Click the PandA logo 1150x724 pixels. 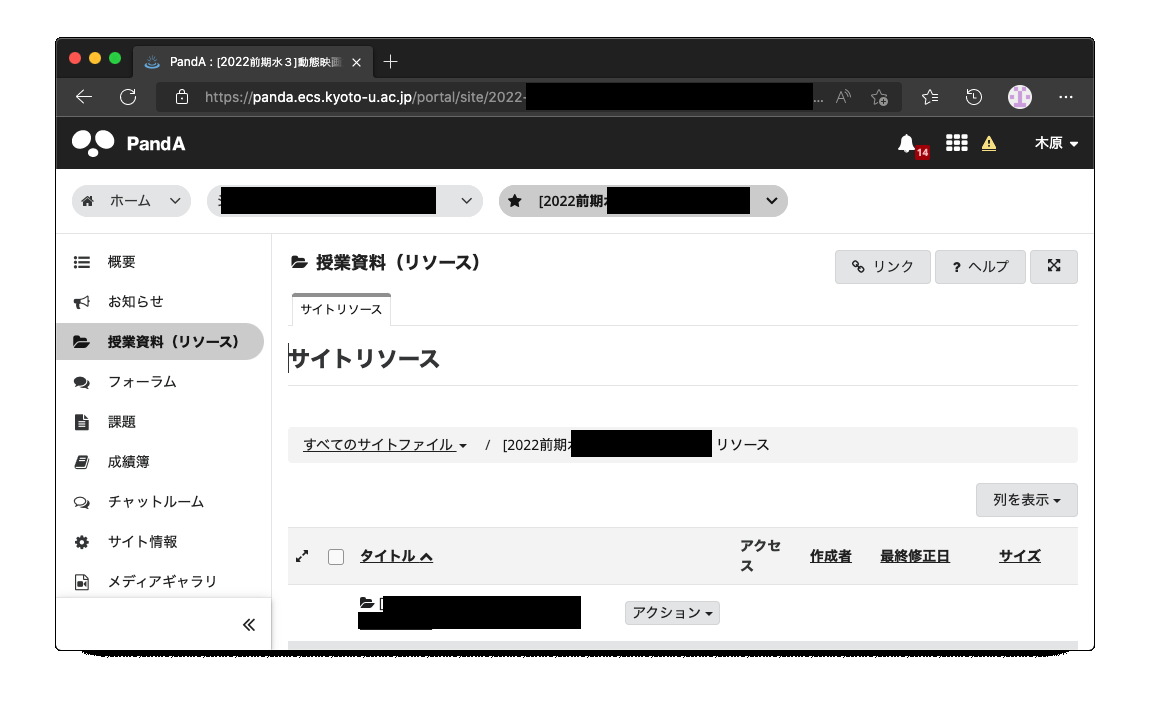point(128,143)
